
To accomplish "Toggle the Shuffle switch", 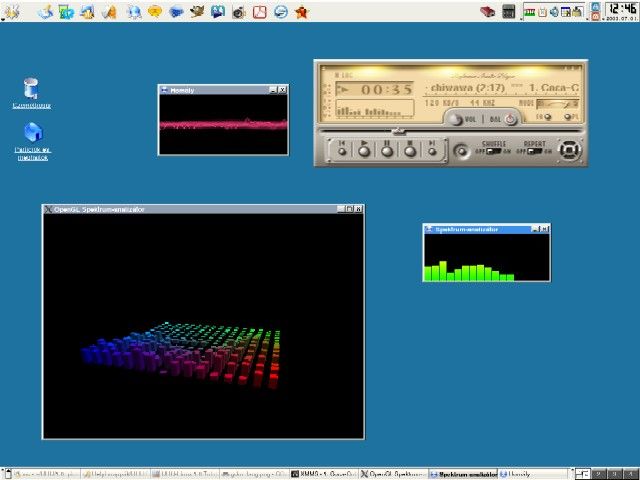I will pos(494,151).
